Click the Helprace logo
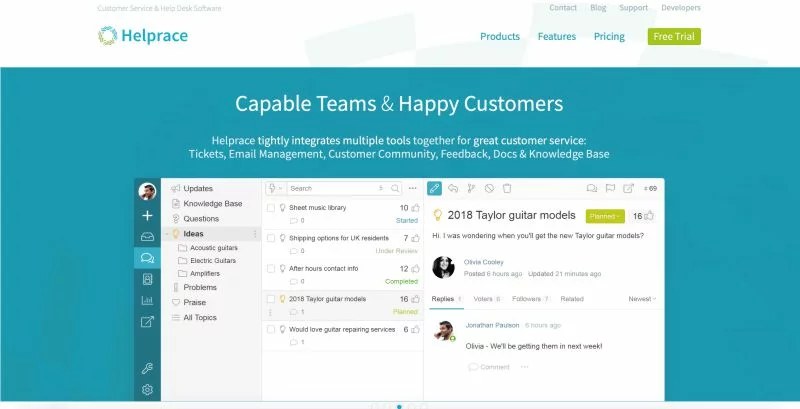The width and height of the screenshot is (800, 409). pos(143,36)
